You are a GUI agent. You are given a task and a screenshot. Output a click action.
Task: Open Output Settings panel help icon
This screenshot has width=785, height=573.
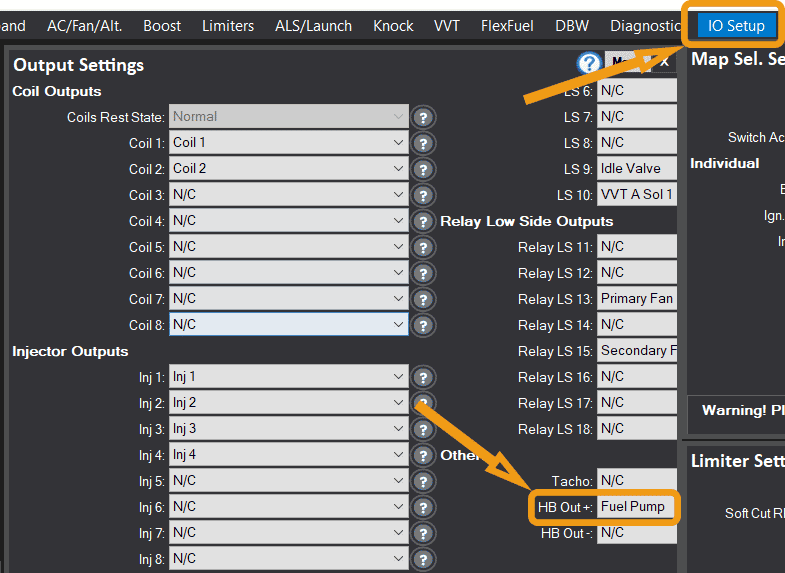point(589,63)
